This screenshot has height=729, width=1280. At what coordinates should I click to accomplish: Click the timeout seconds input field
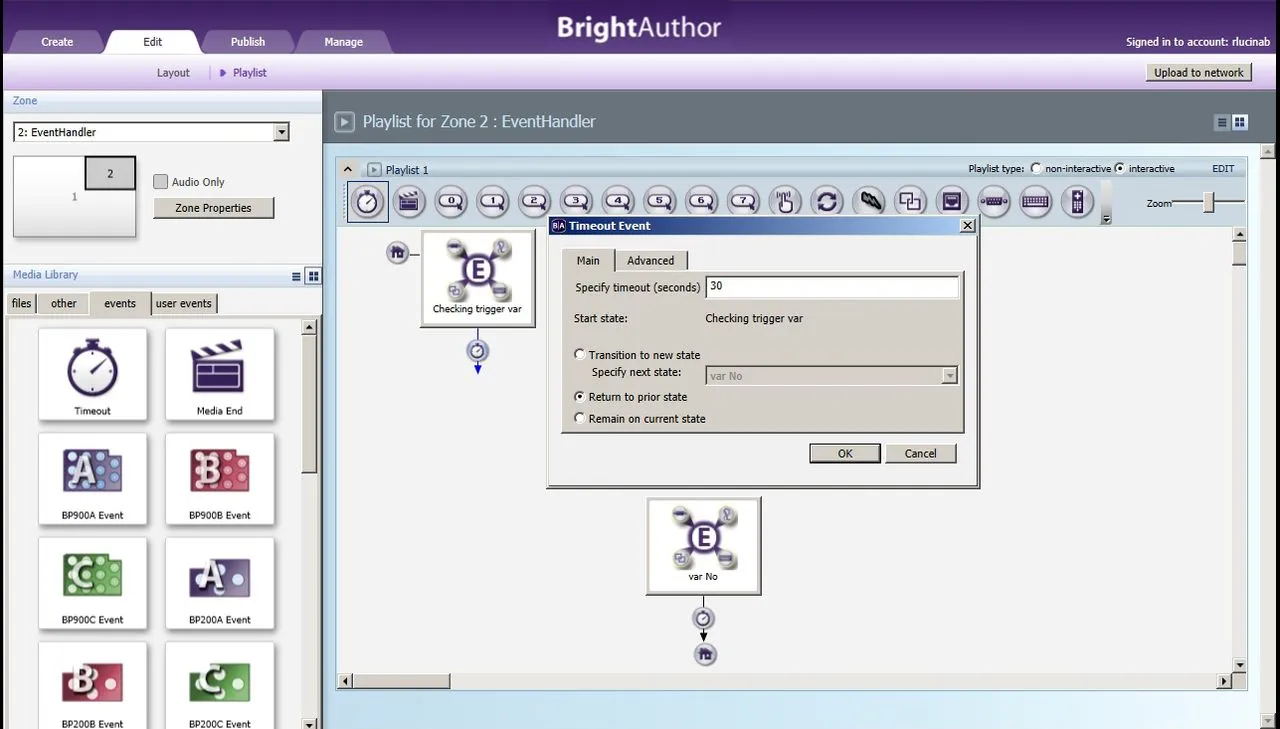pyautogui.click(x=832, y=287)
